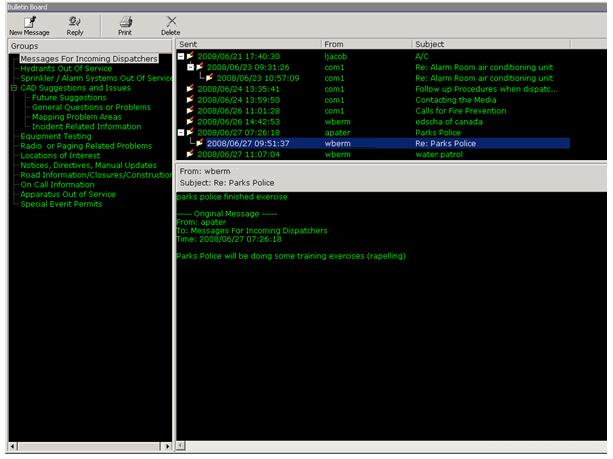Screen dimensions: 613x459
Task: Collapse the Parks Police message thread
Action: pyautogui.click(x=180, y=133)
